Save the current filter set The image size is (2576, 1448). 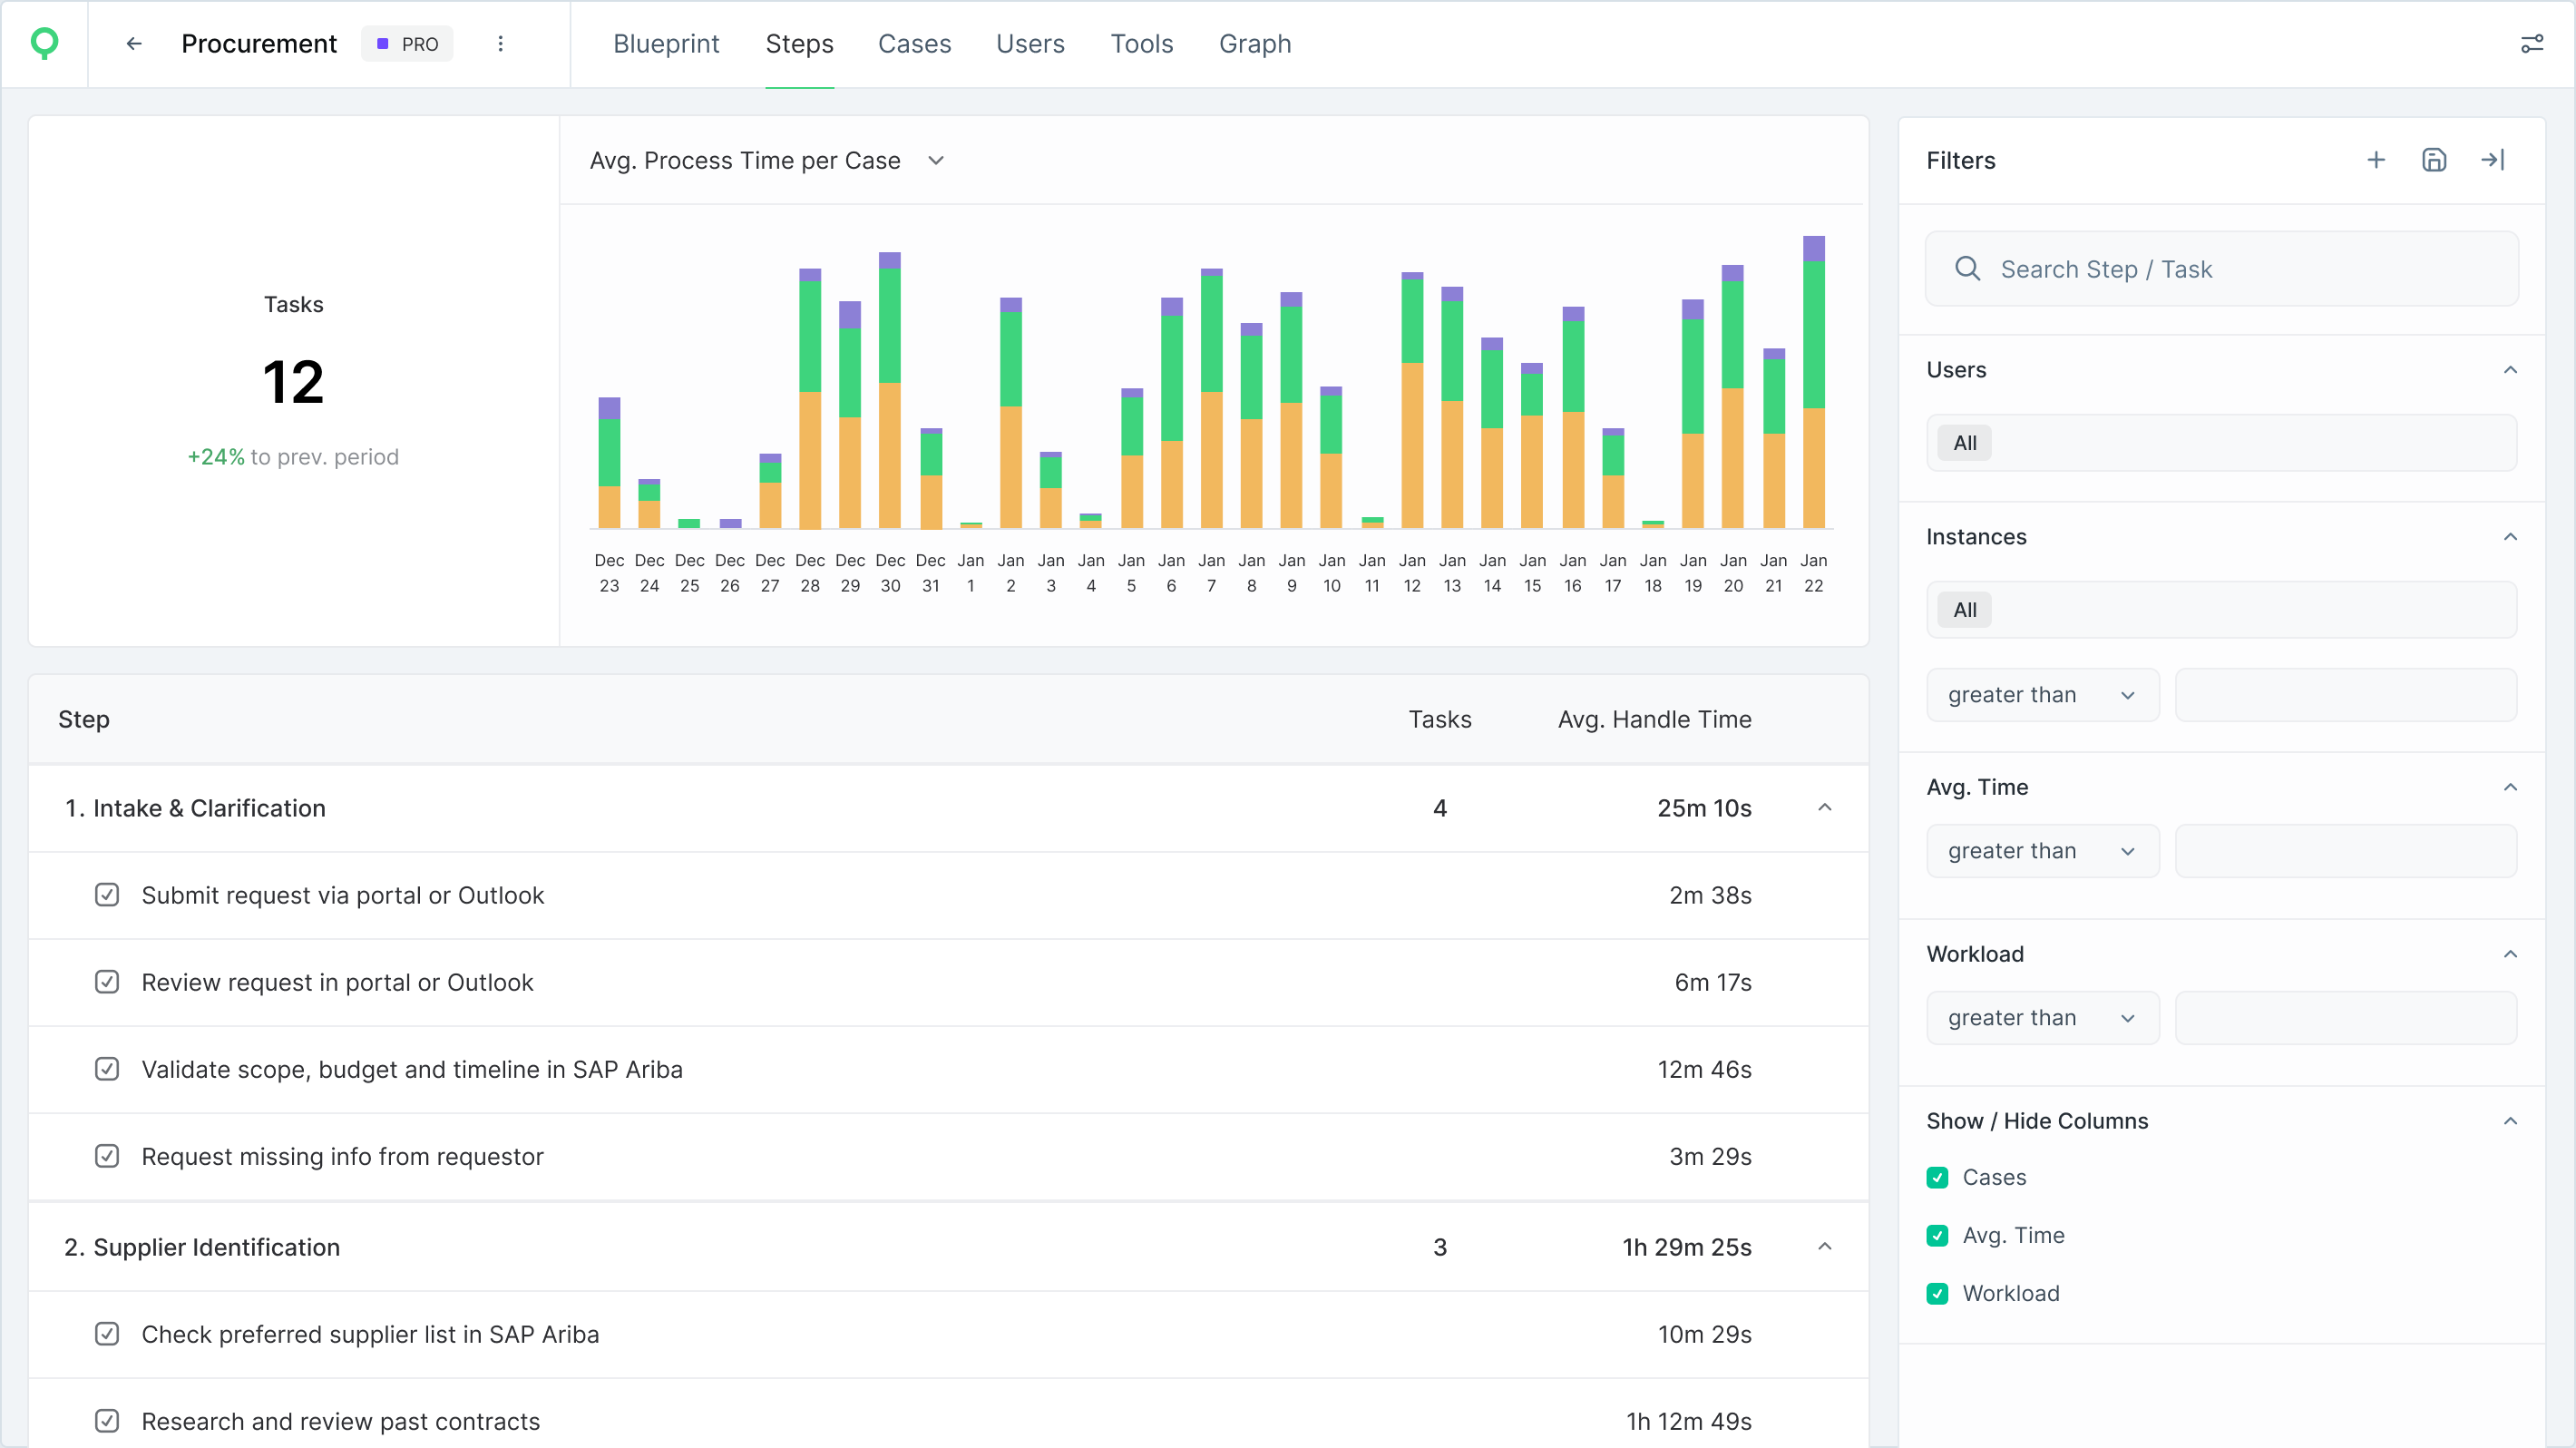coord(2435,160)
